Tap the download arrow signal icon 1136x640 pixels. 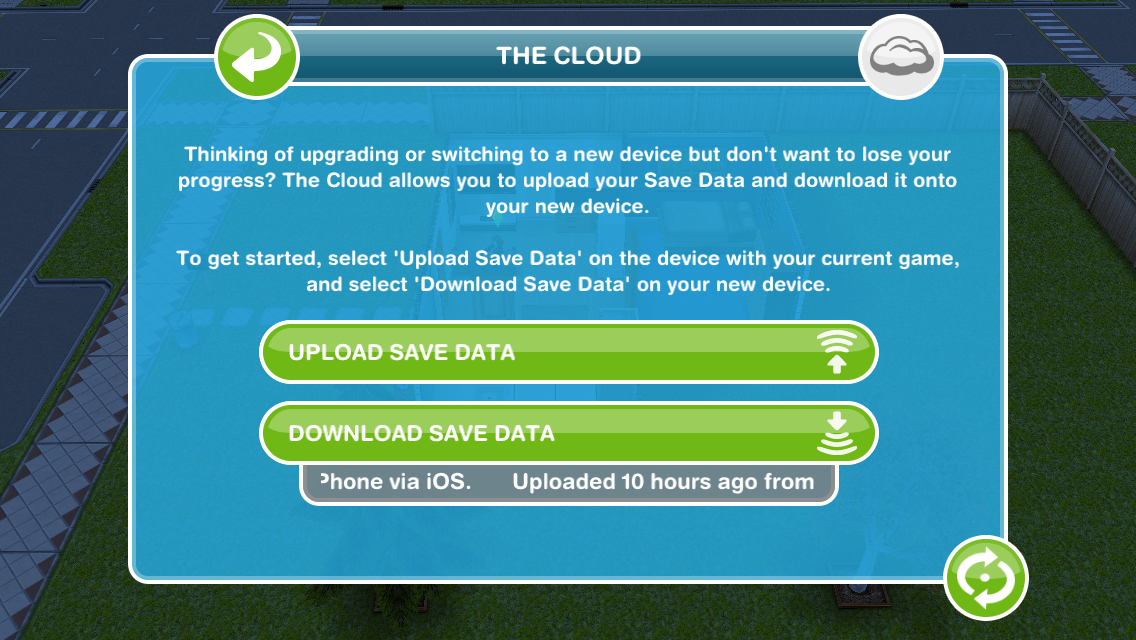point(837,433)
